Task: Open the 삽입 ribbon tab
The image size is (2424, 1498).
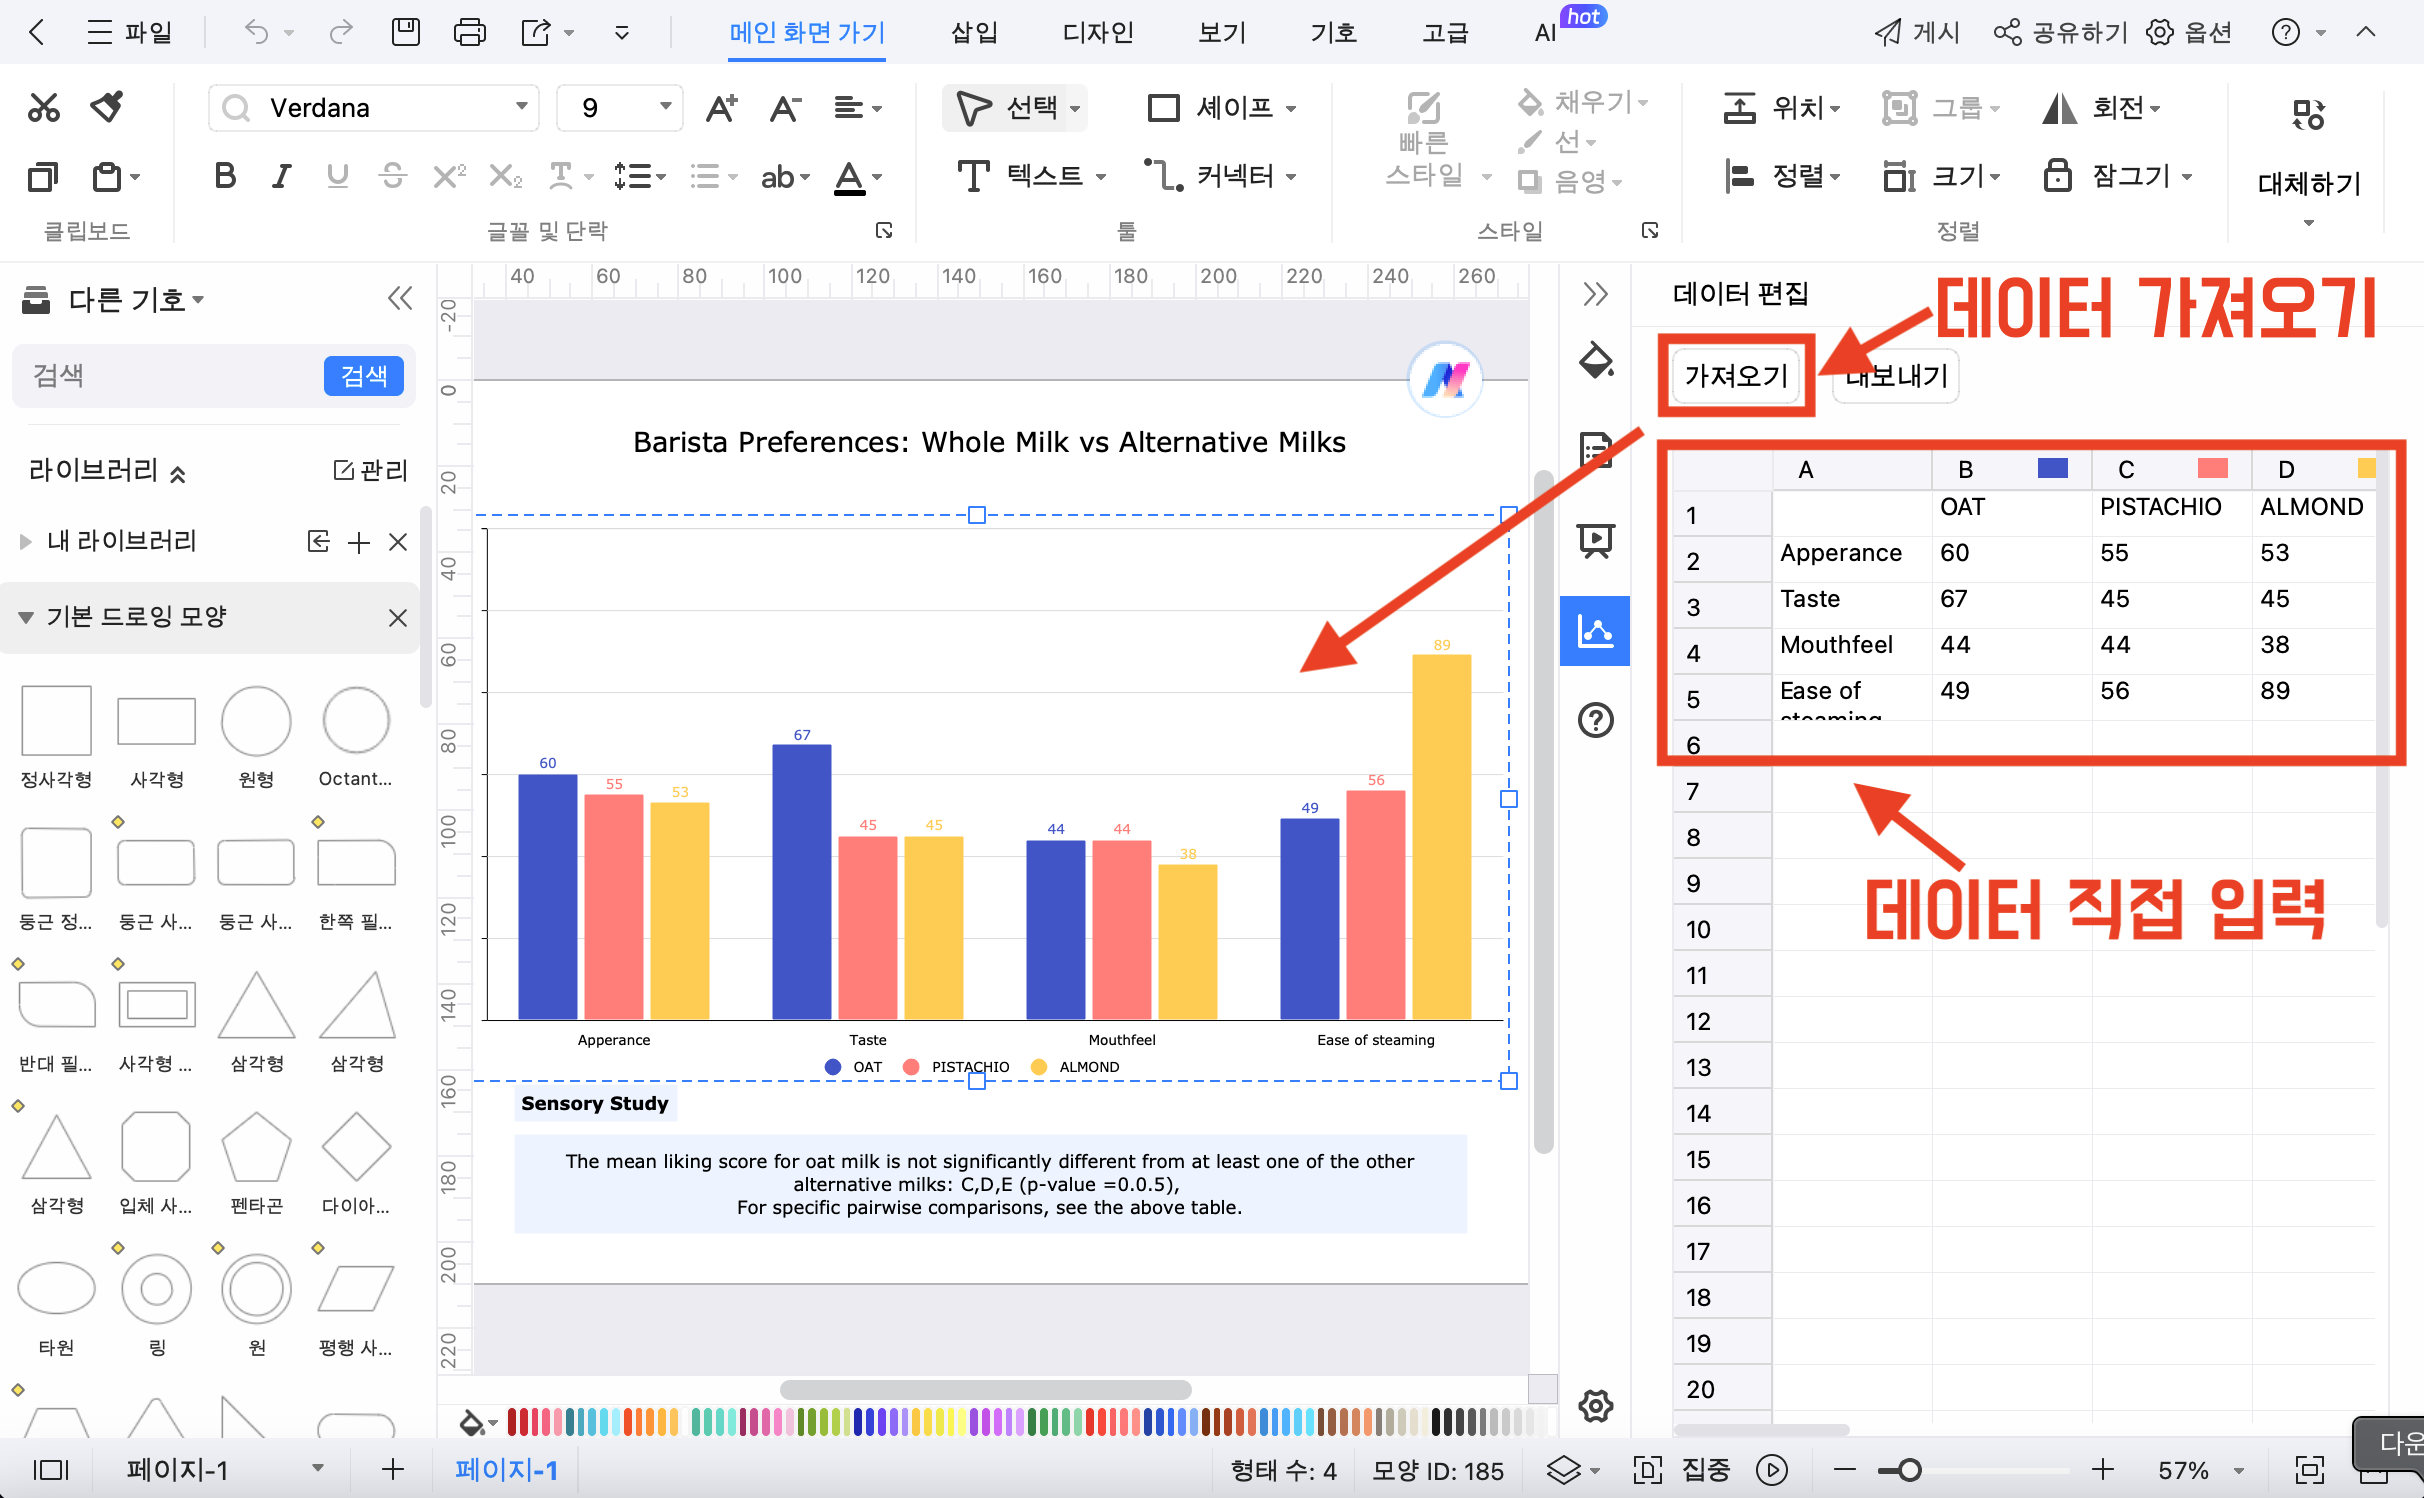Action: (973, 32)
